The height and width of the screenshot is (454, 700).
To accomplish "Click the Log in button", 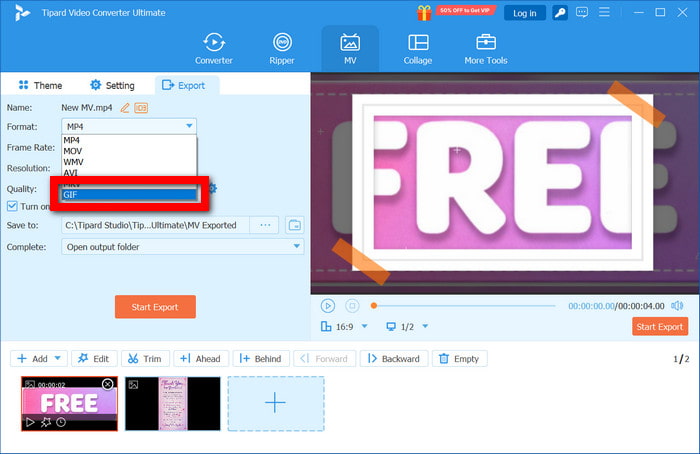I will (x=525, y=13).
